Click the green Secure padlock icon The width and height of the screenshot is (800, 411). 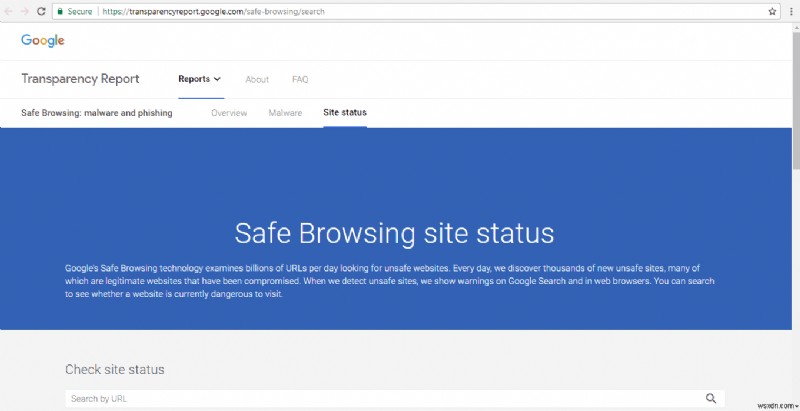point(60,11)
